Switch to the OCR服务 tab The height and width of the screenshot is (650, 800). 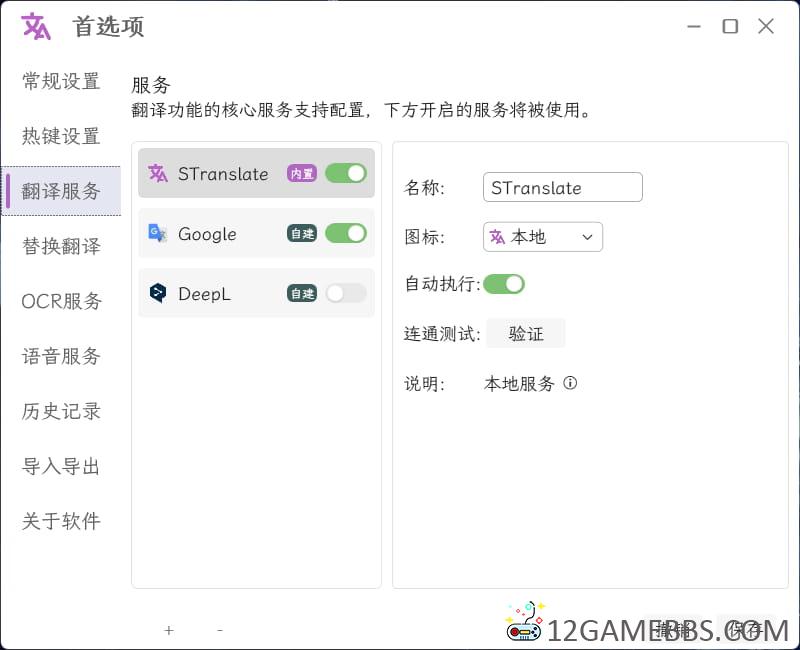[x=61, y=301]
